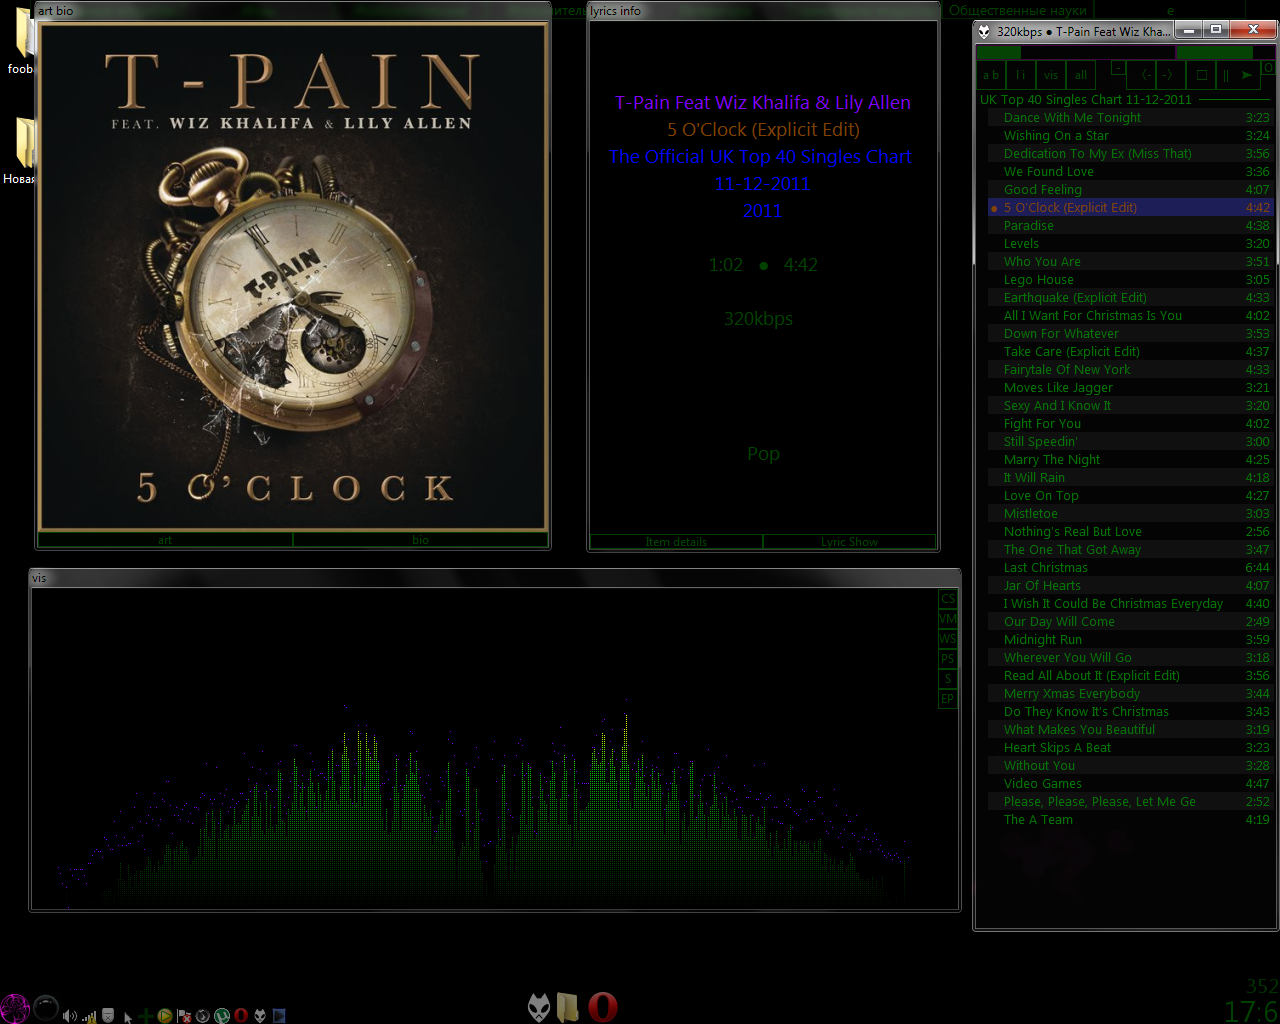Click the yellow play-circle tray icon

tap(165, 1016)
